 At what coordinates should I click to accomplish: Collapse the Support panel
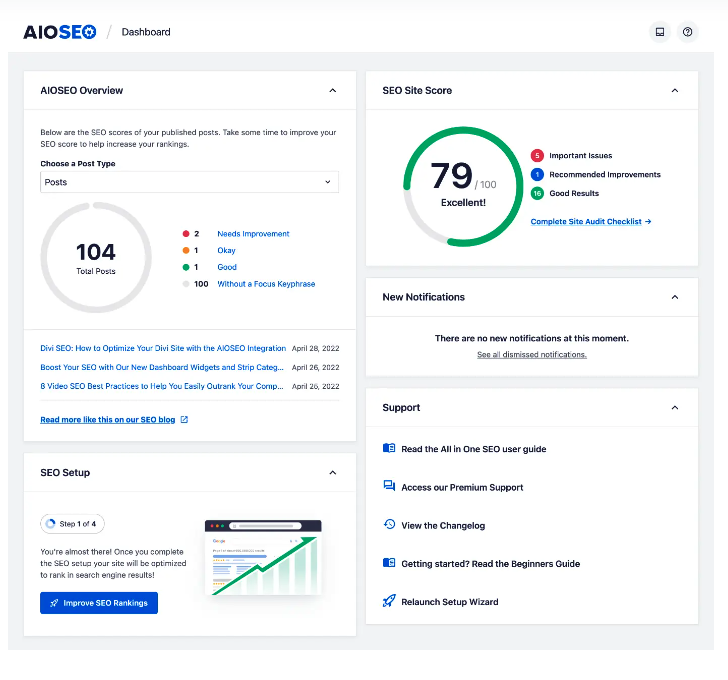[675, 408]
